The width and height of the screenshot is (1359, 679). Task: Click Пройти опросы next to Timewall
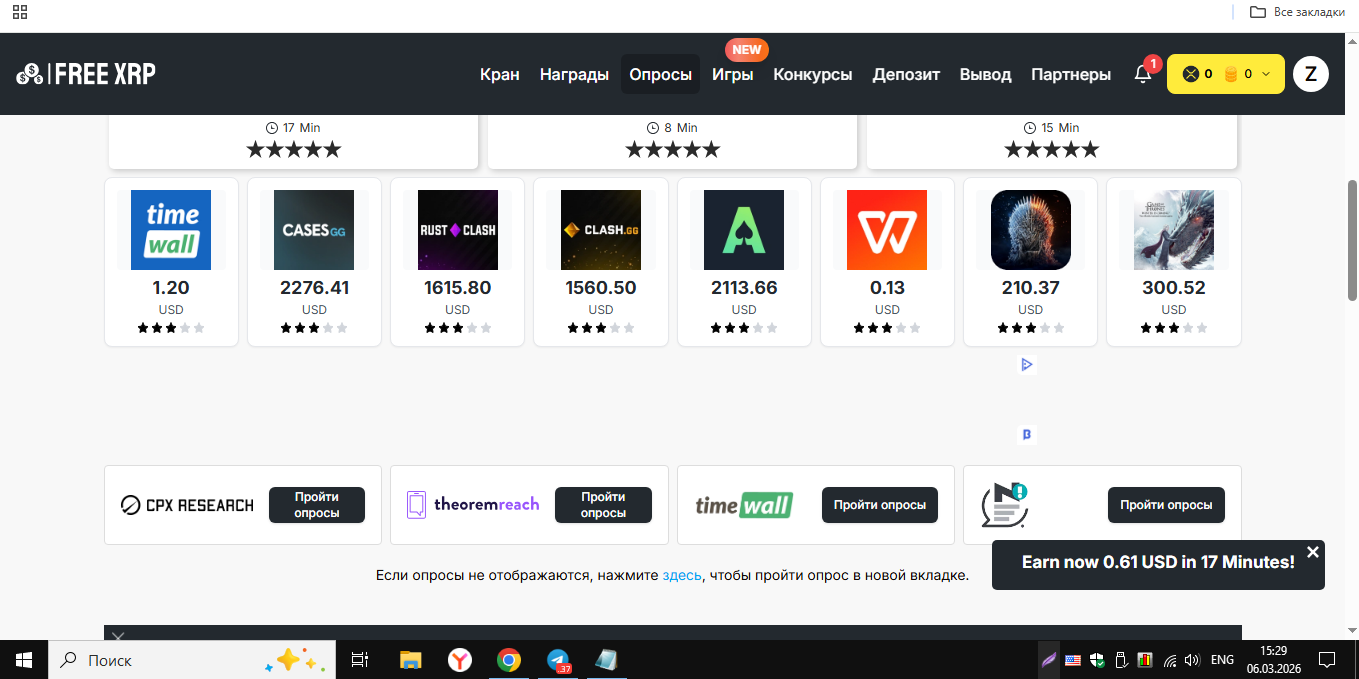880,505
